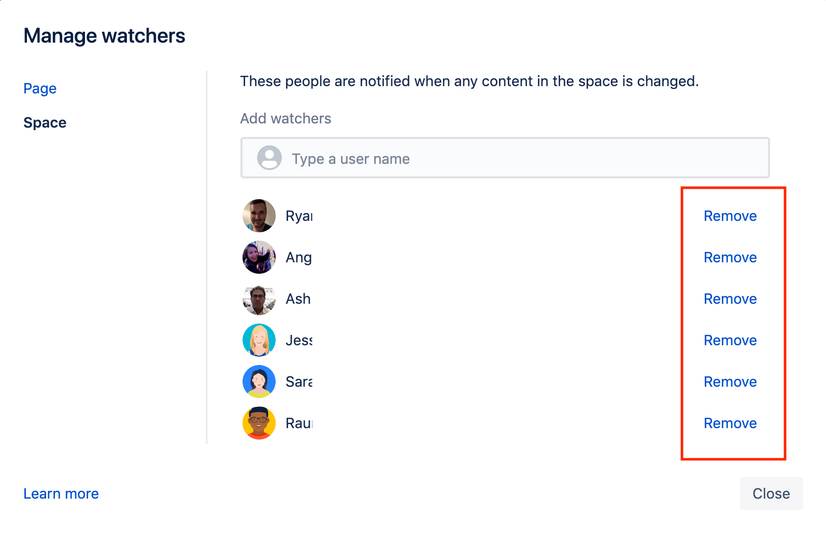The height and width of the screenshot is (534, 826).
Task: Remove Raul from the watcher list
Action: point(730,423)
